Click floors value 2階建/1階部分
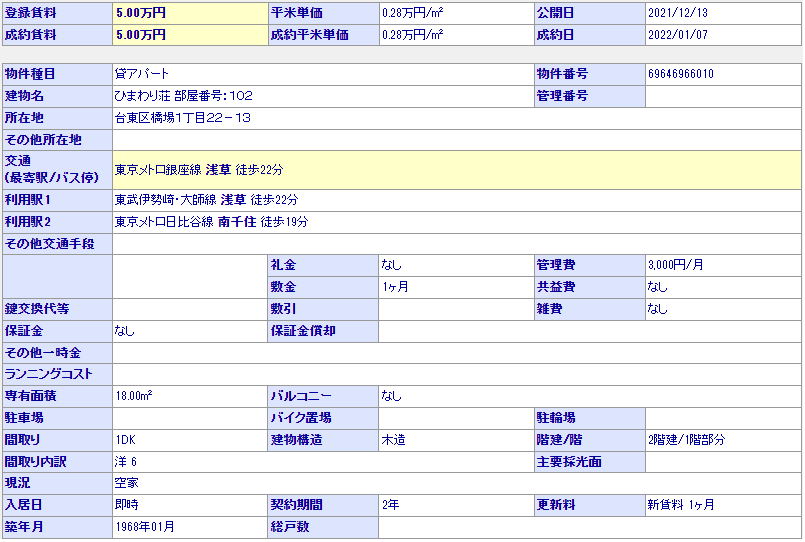Screen dimensions: 805x542 (x=686, y=440)
